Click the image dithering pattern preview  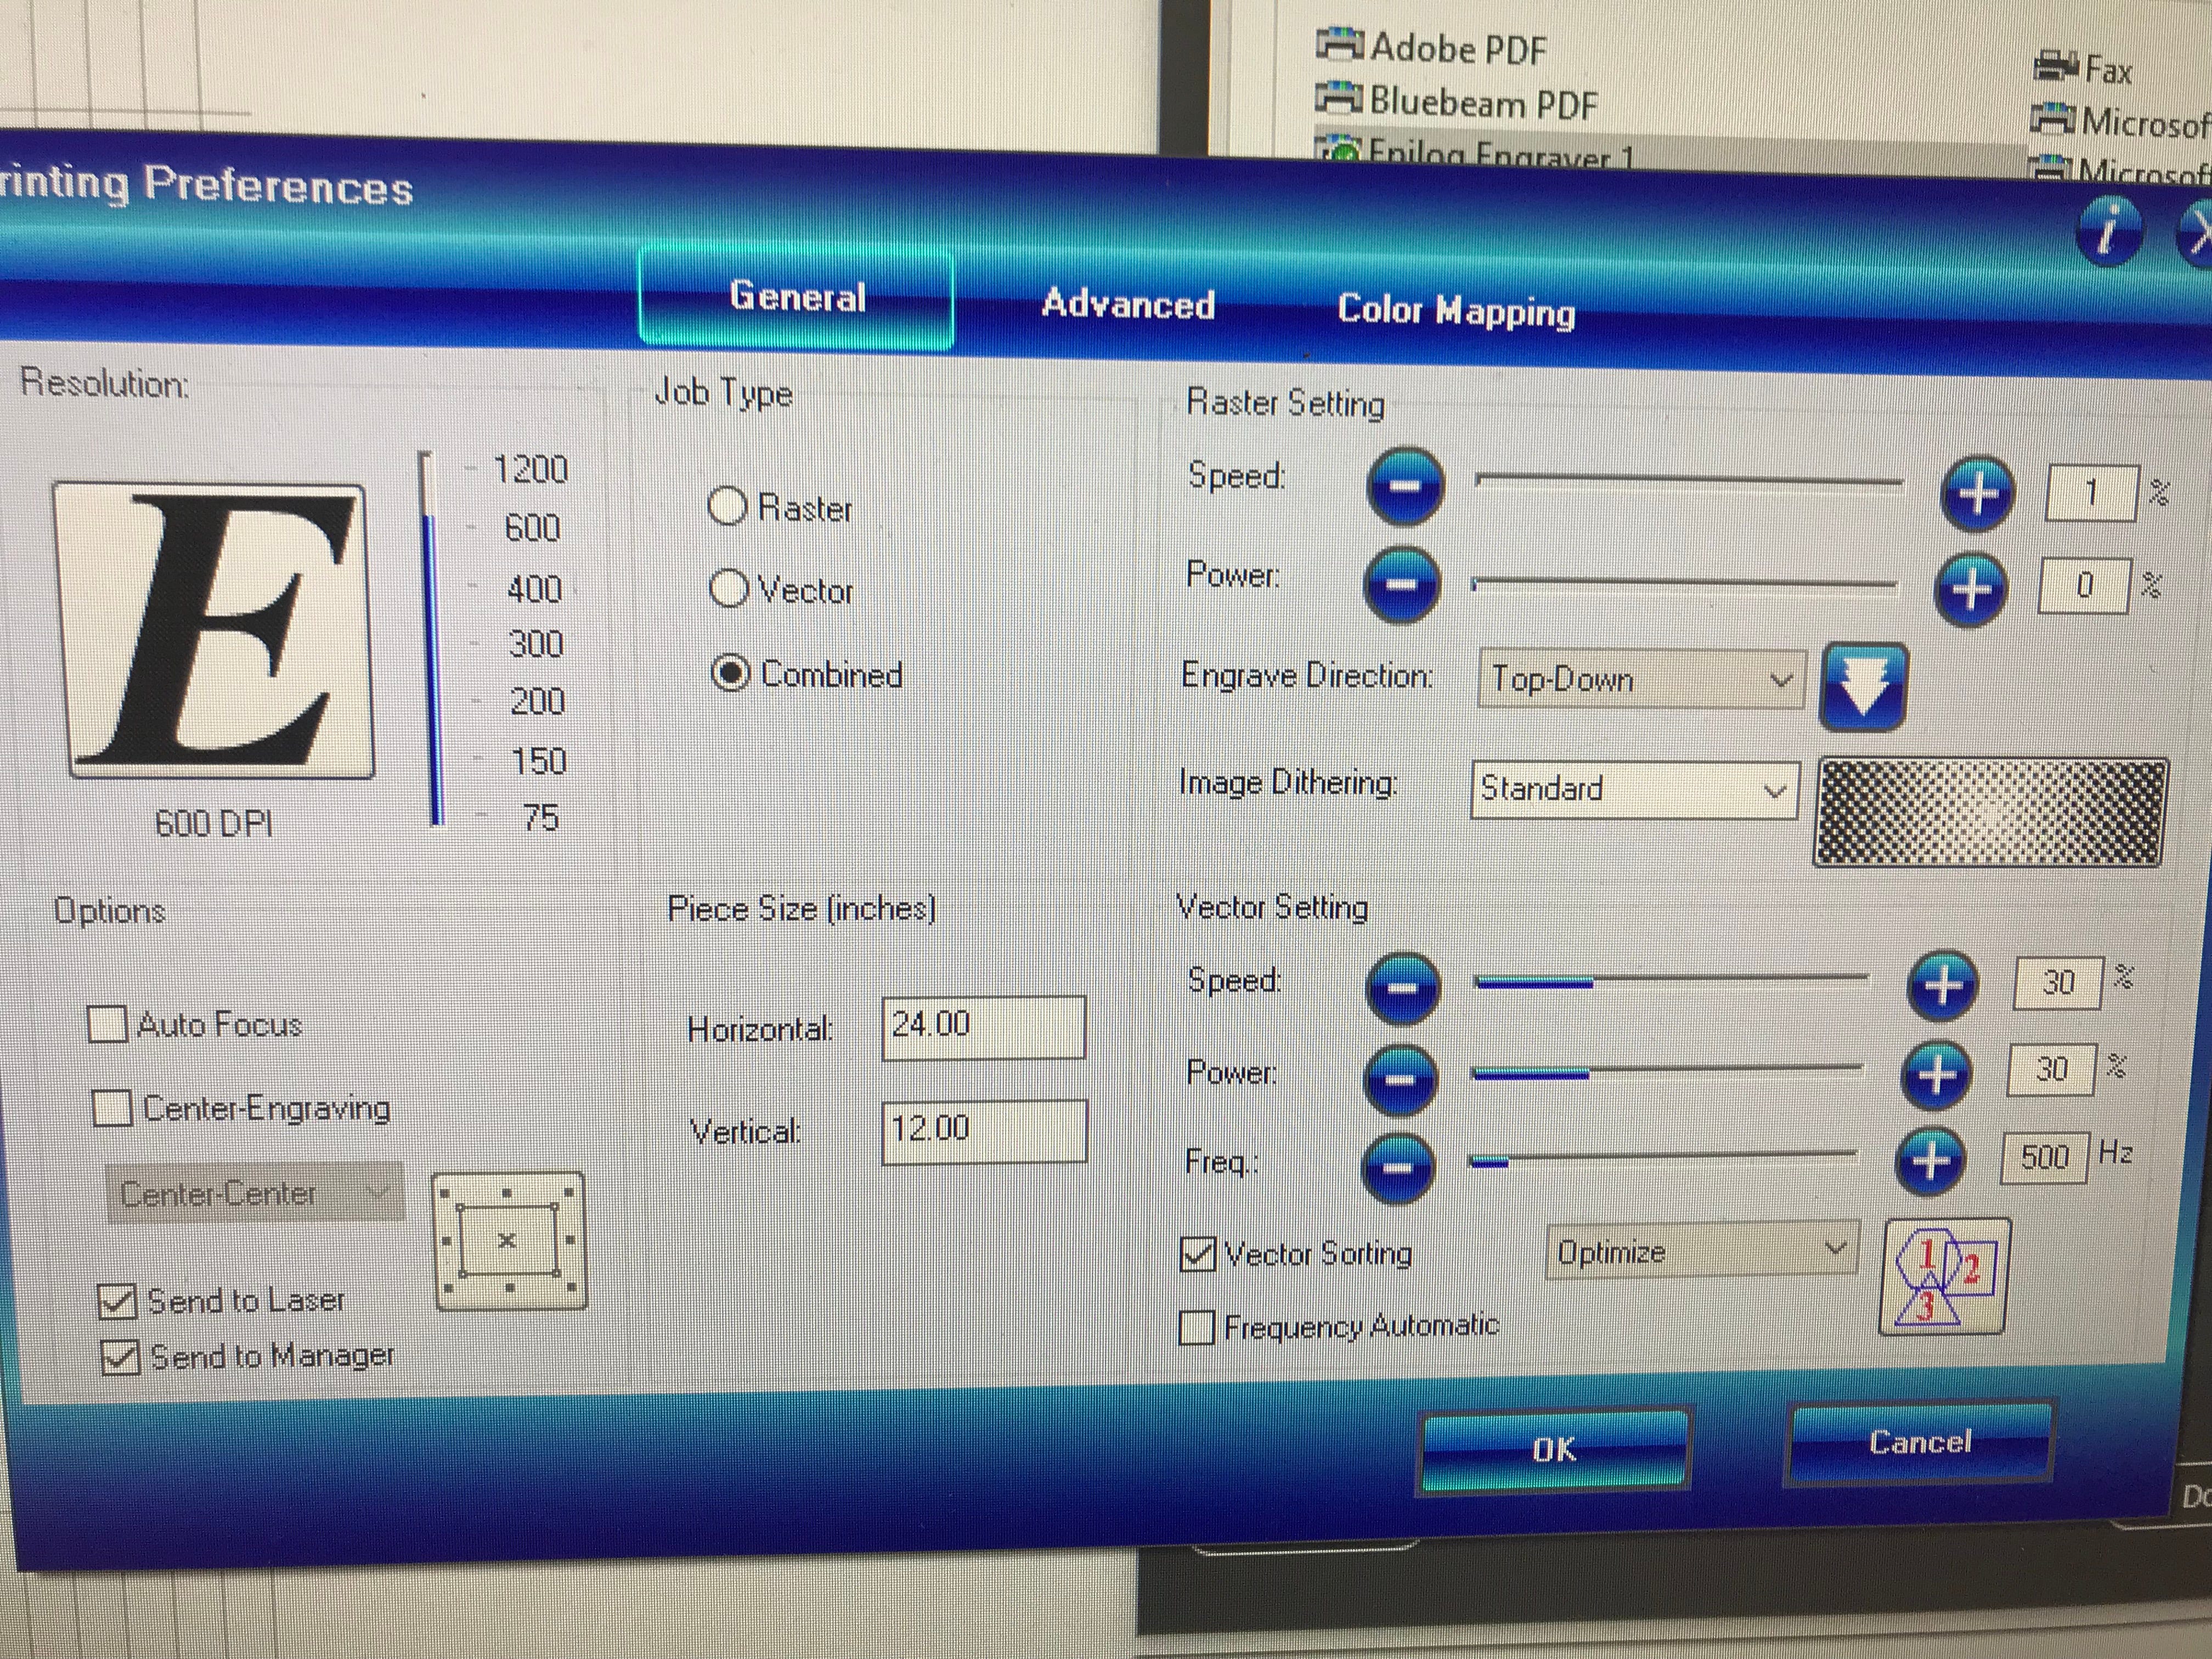pyautogui.click(x=1990, y=811)
